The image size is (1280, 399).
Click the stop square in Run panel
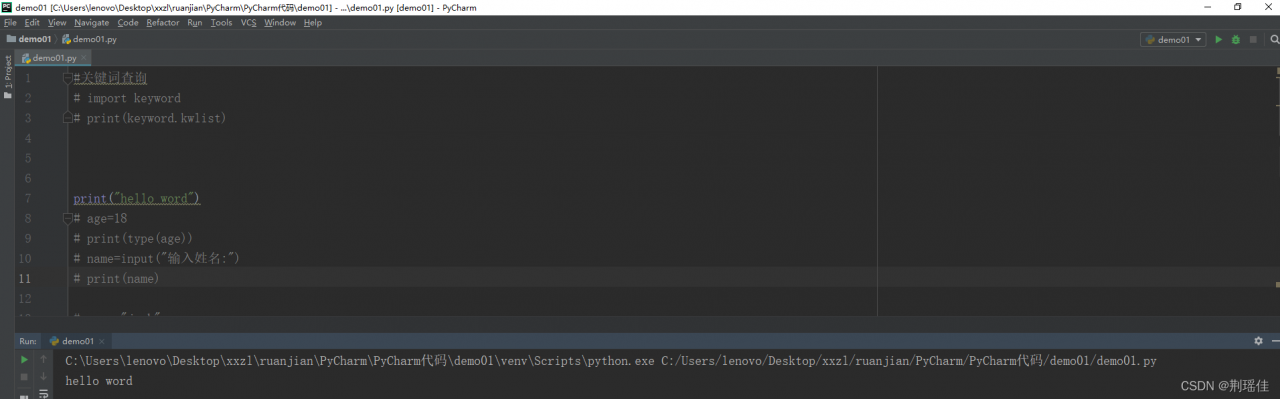(24, 377)
